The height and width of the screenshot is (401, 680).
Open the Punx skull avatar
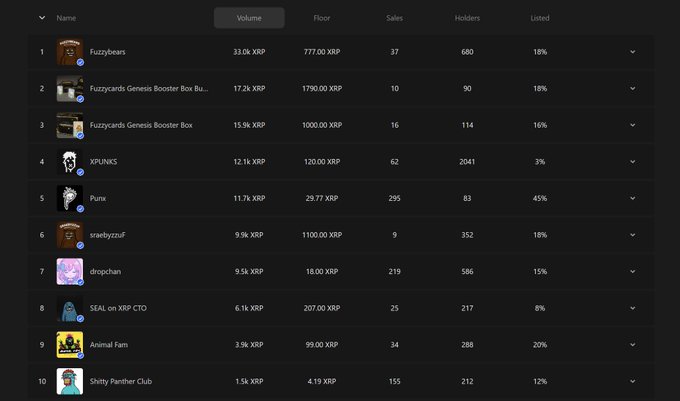pos(69,198)
